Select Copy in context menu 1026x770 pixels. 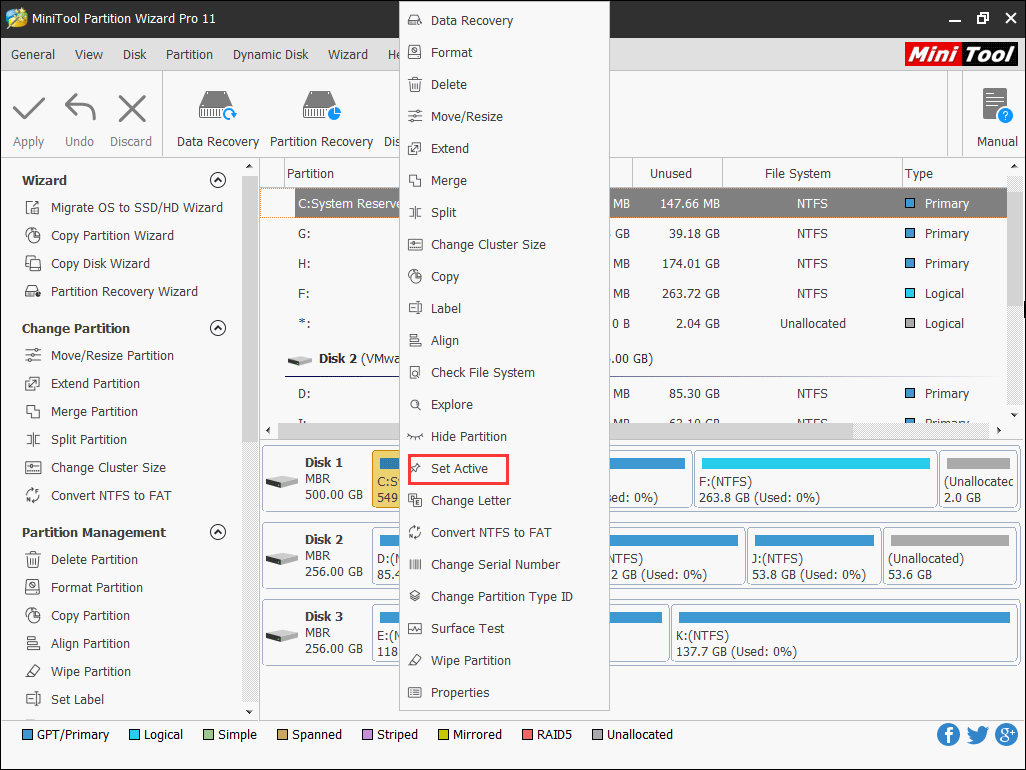pyautogui.click(x=504, y=277)
